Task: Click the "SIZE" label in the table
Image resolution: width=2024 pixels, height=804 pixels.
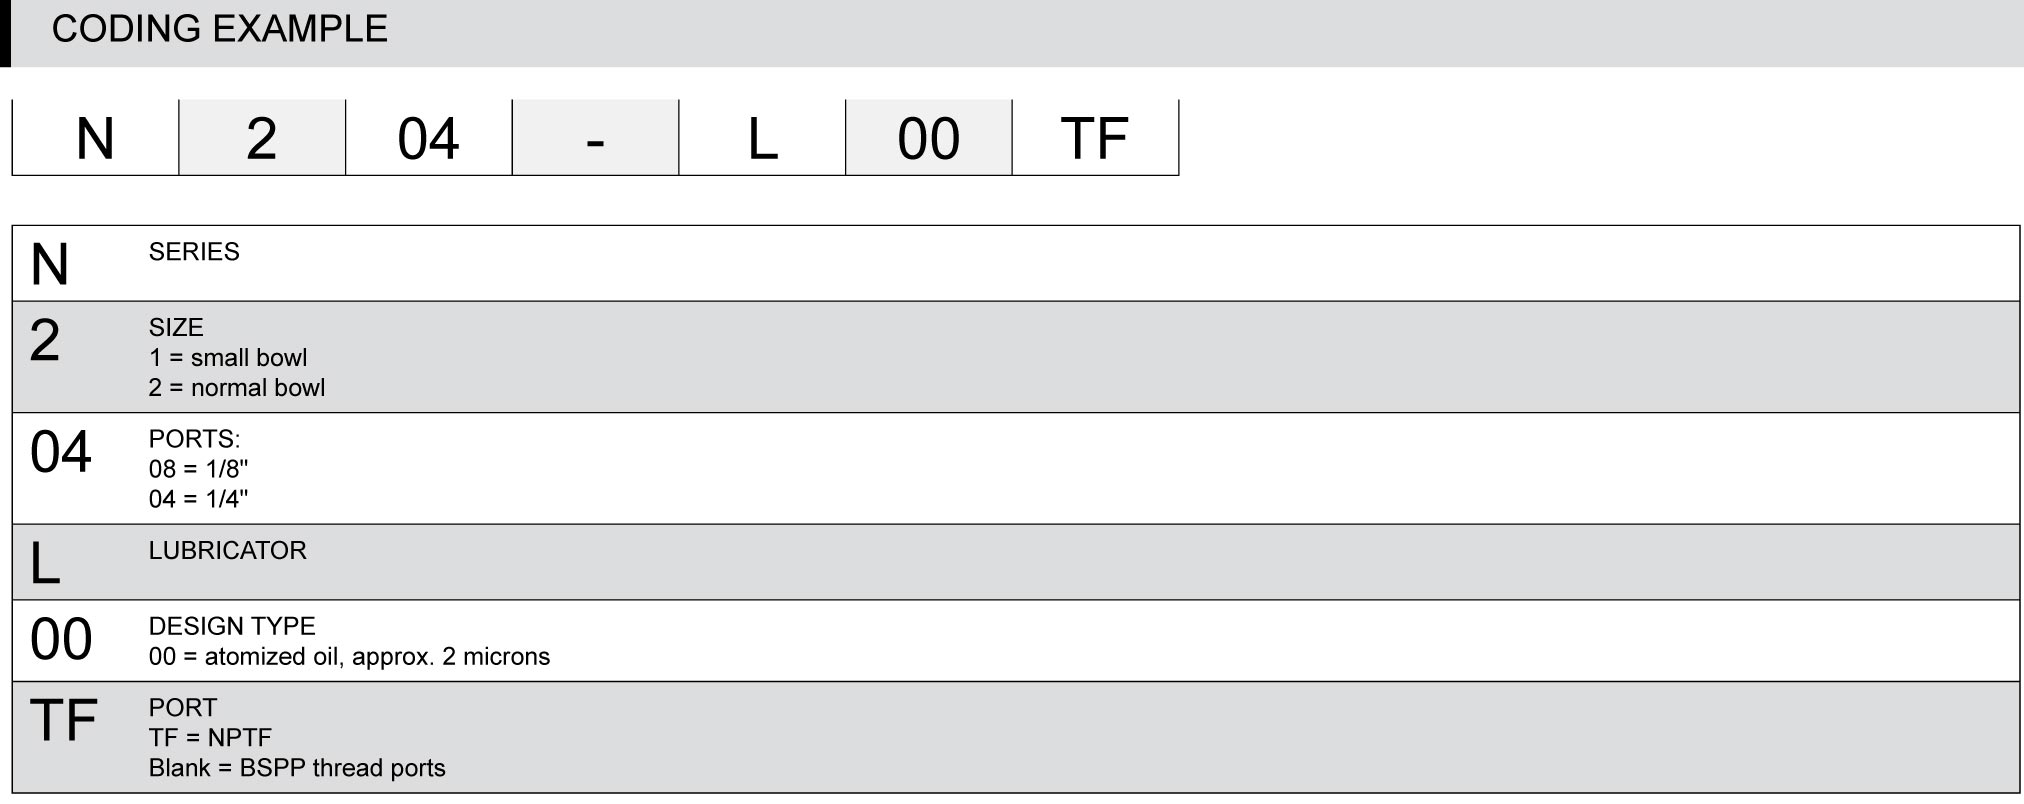Action: point(176,328)
